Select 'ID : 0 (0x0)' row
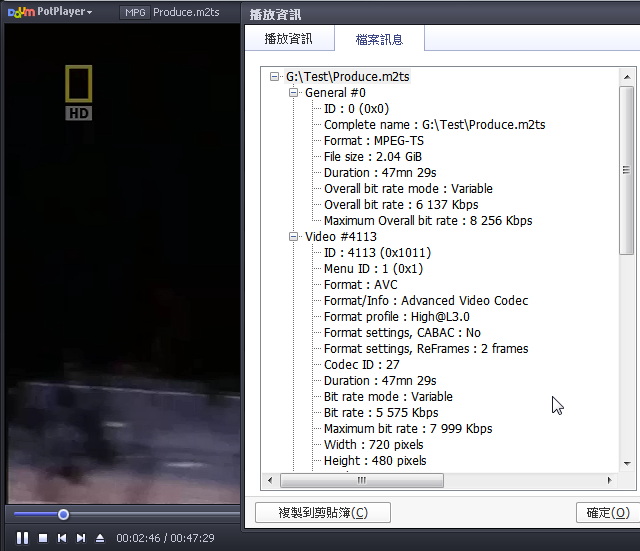 pyautogui.click(x=356, y=109)
